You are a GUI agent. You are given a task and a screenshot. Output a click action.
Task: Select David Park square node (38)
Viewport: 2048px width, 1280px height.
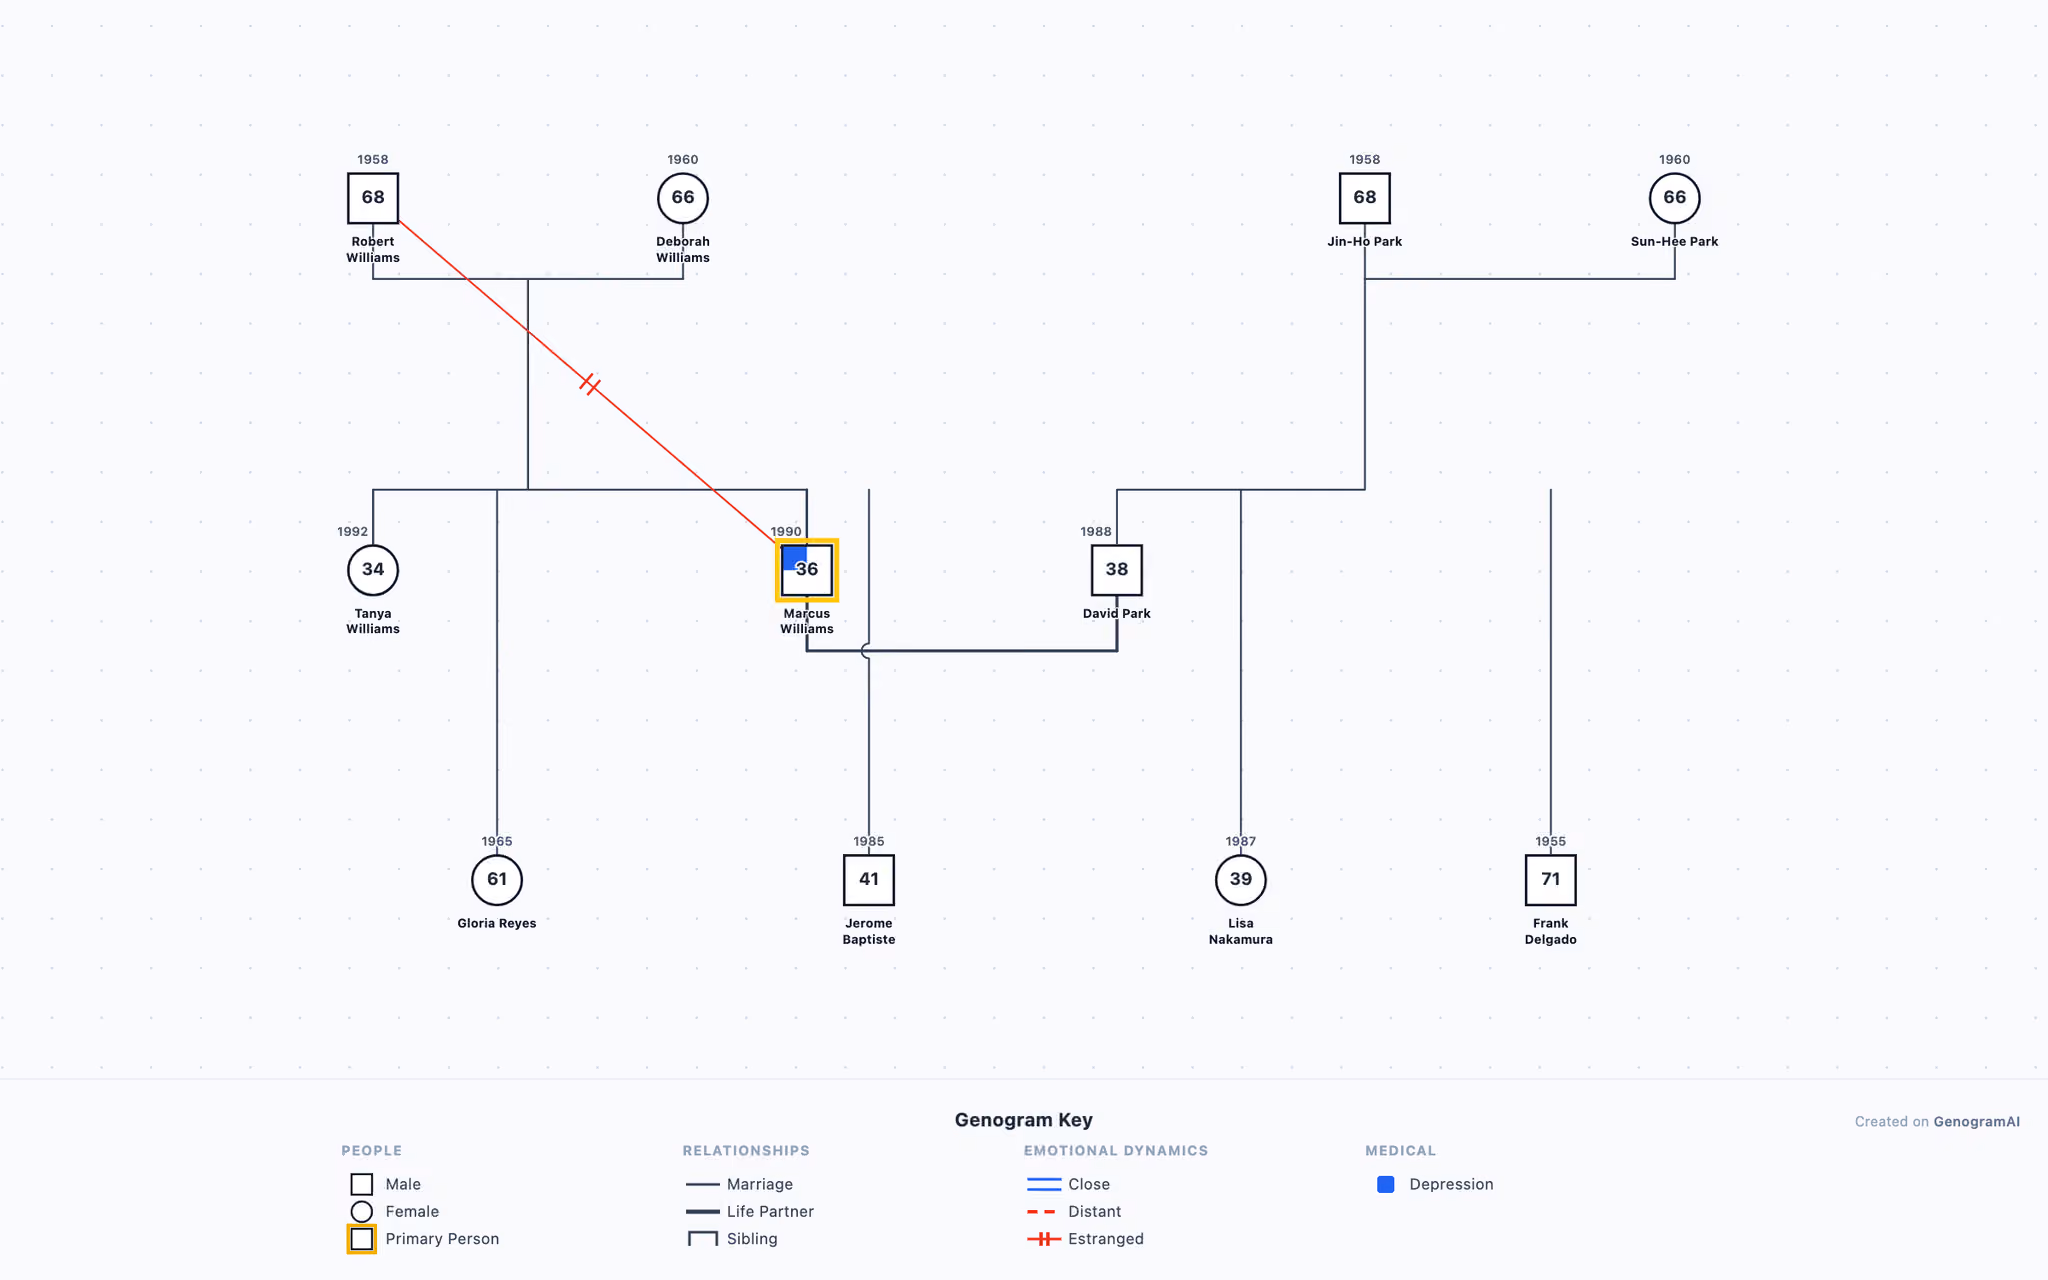point(1117,570)
